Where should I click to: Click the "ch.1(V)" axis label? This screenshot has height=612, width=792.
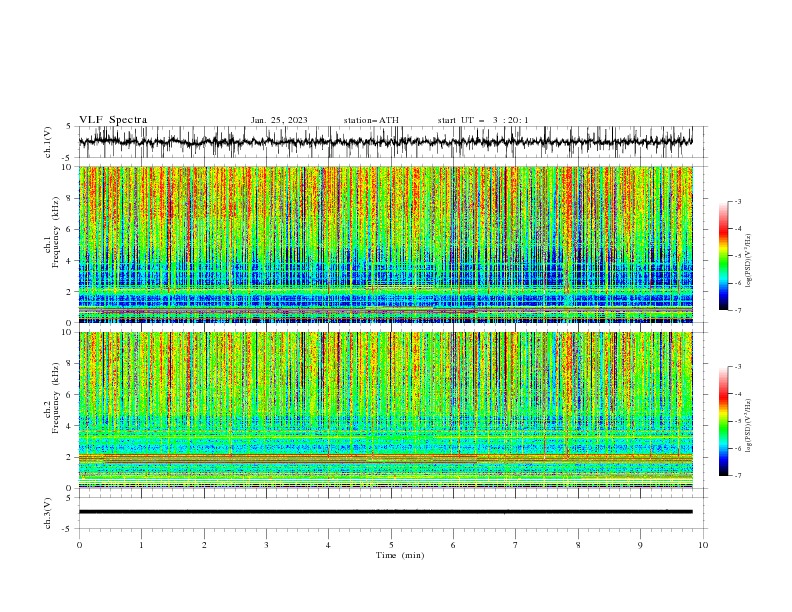48,142
